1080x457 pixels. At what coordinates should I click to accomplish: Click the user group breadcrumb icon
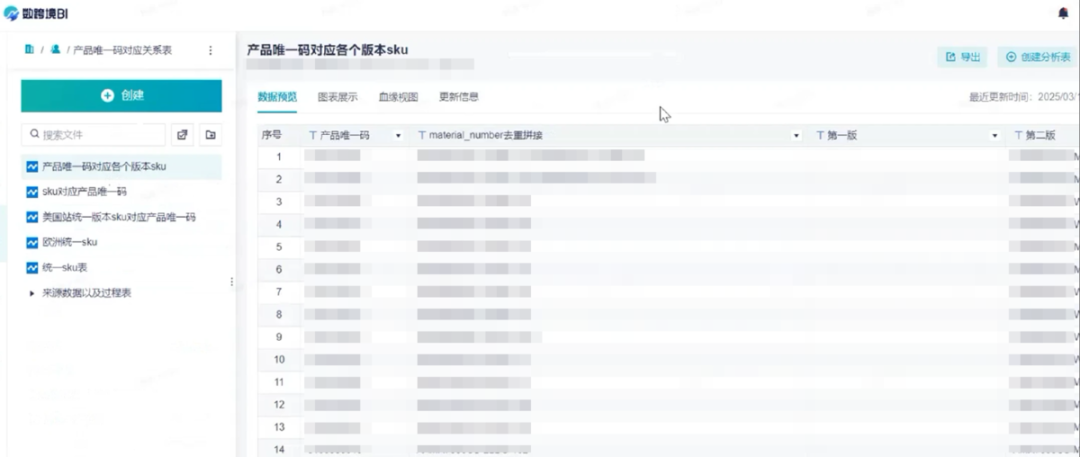tap(55, 49)
